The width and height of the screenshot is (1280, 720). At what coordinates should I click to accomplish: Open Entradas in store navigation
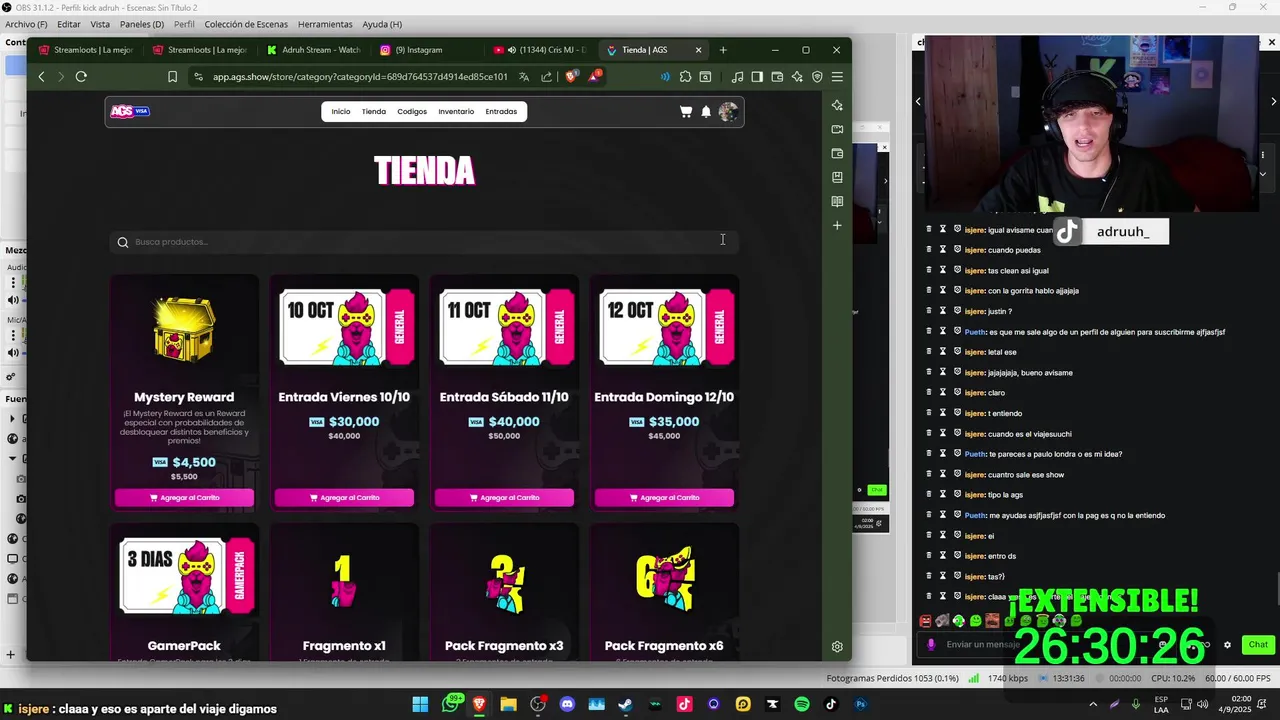tap(501, 112)
